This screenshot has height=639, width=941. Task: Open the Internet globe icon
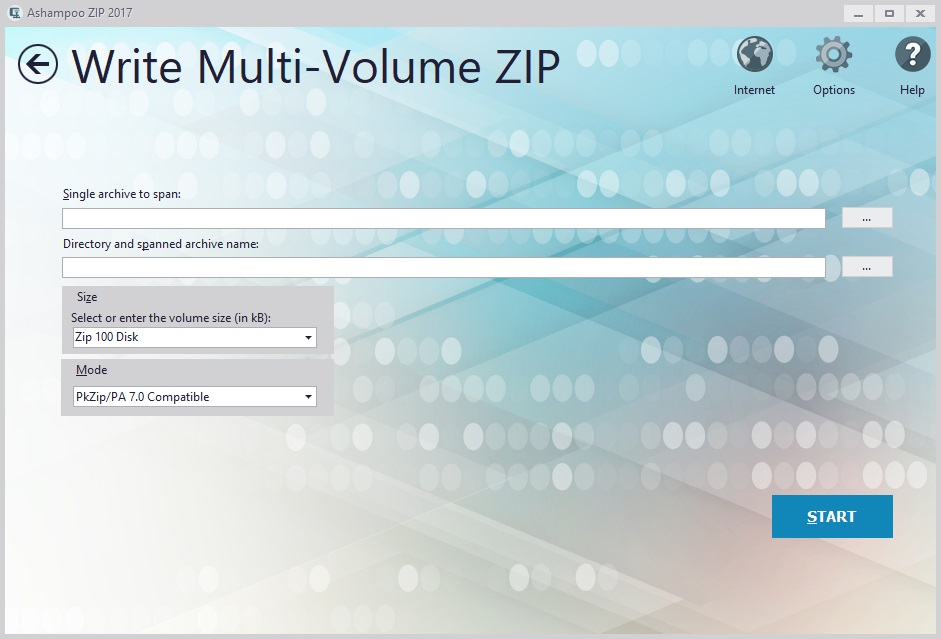point(754,55)
